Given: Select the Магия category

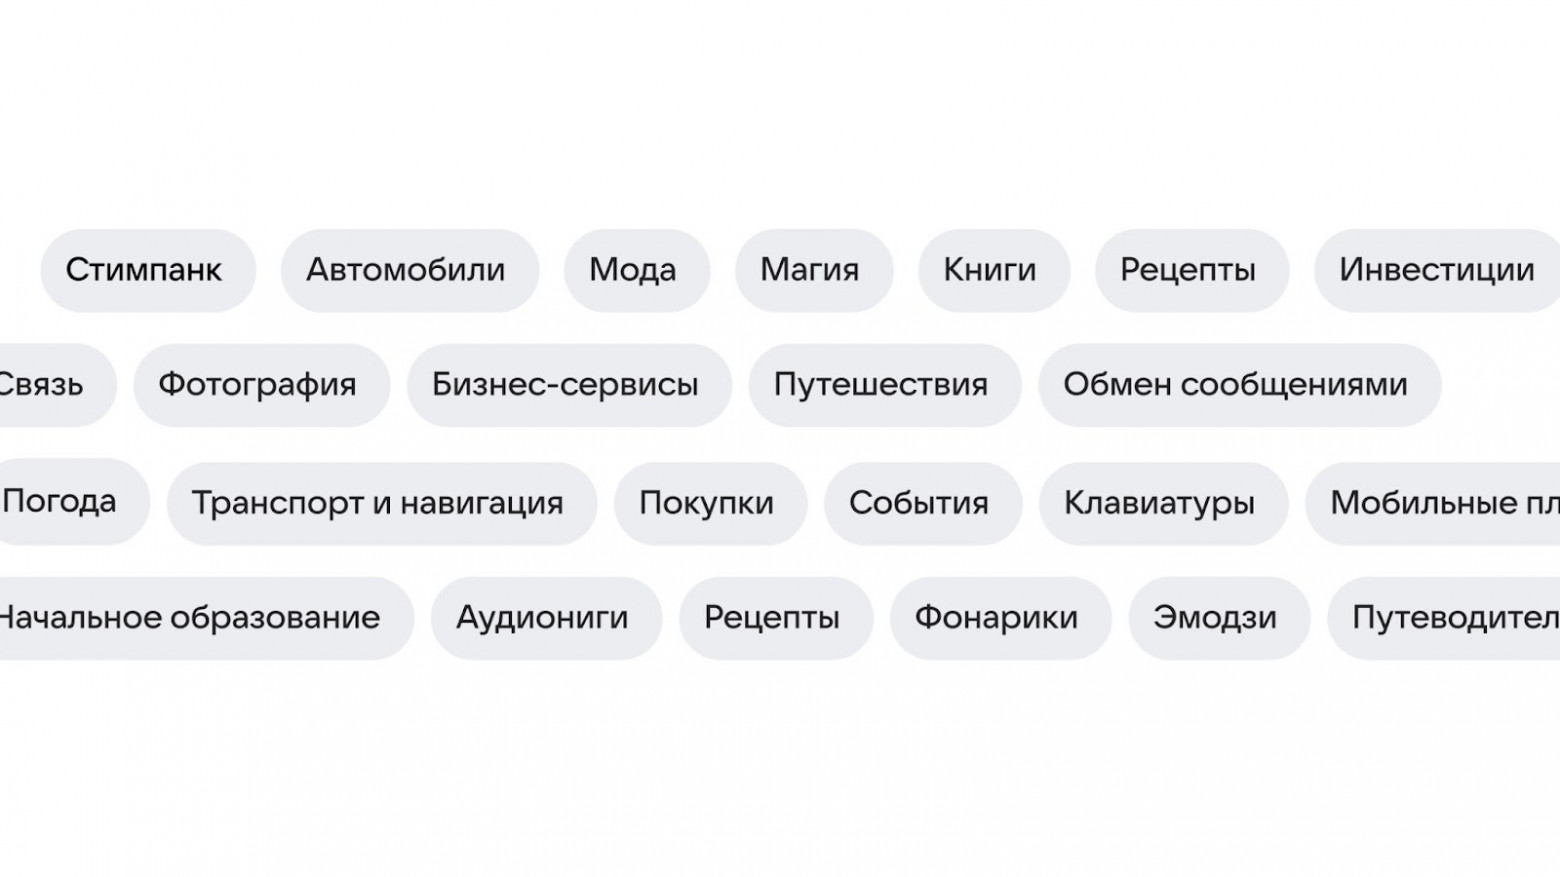Looking at the screenshot, I should pos(813,270).
